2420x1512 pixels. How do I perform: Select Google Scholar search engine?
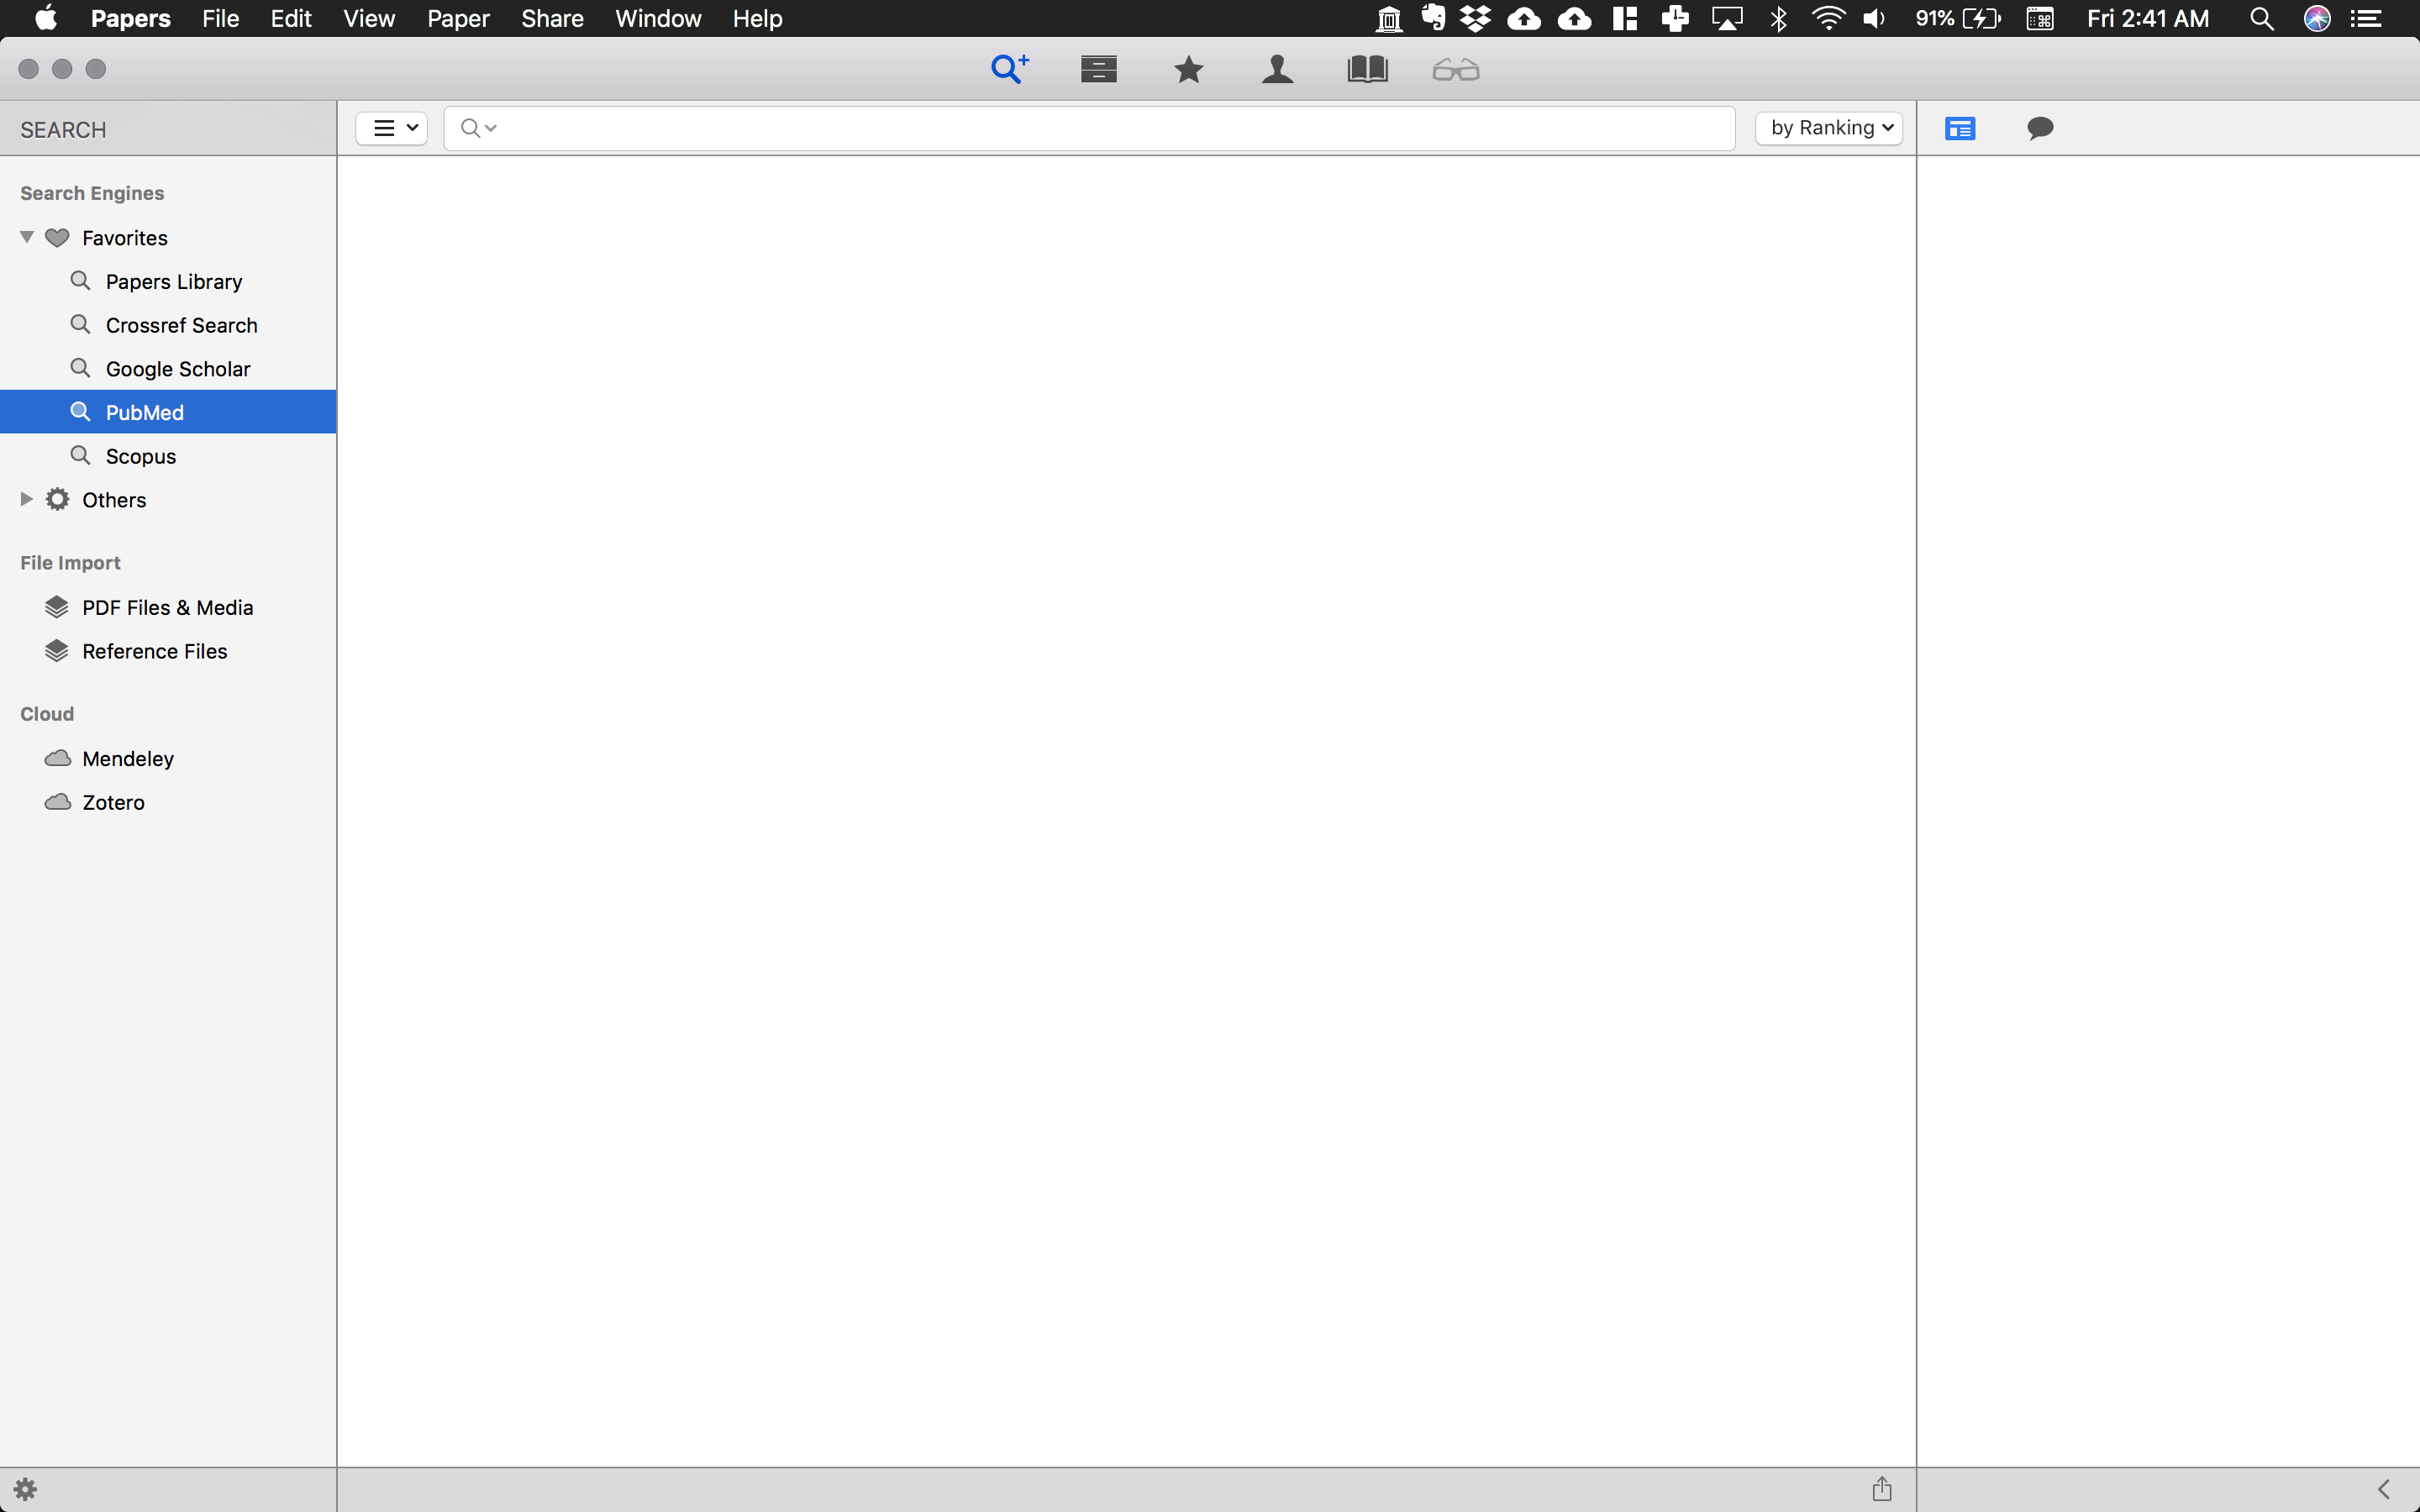pyautogui.click(x=168, y=368)
